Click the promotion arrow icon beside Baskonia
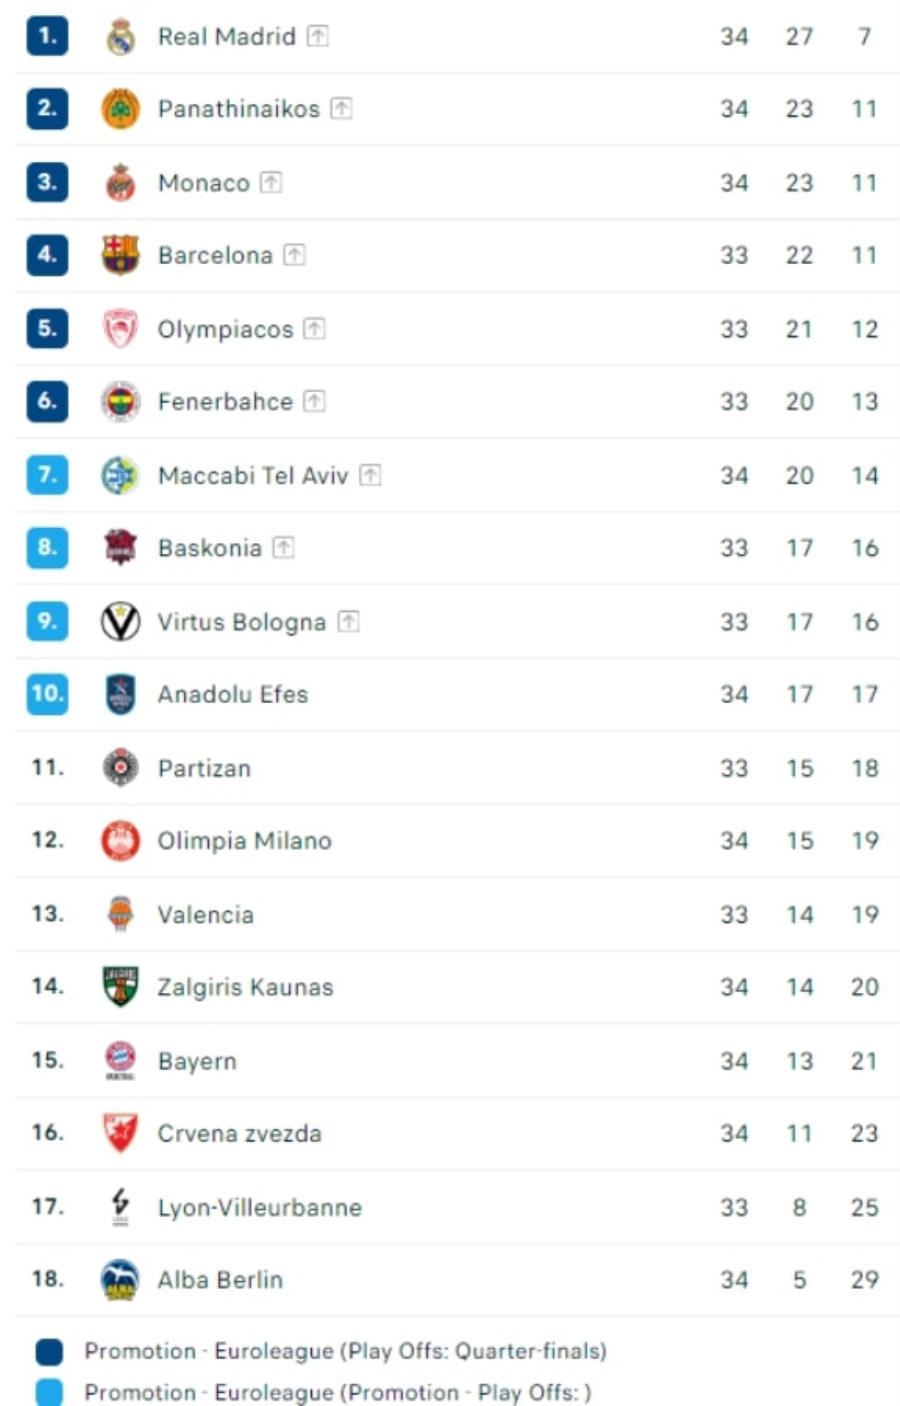900x1406 pixels. 283,547
